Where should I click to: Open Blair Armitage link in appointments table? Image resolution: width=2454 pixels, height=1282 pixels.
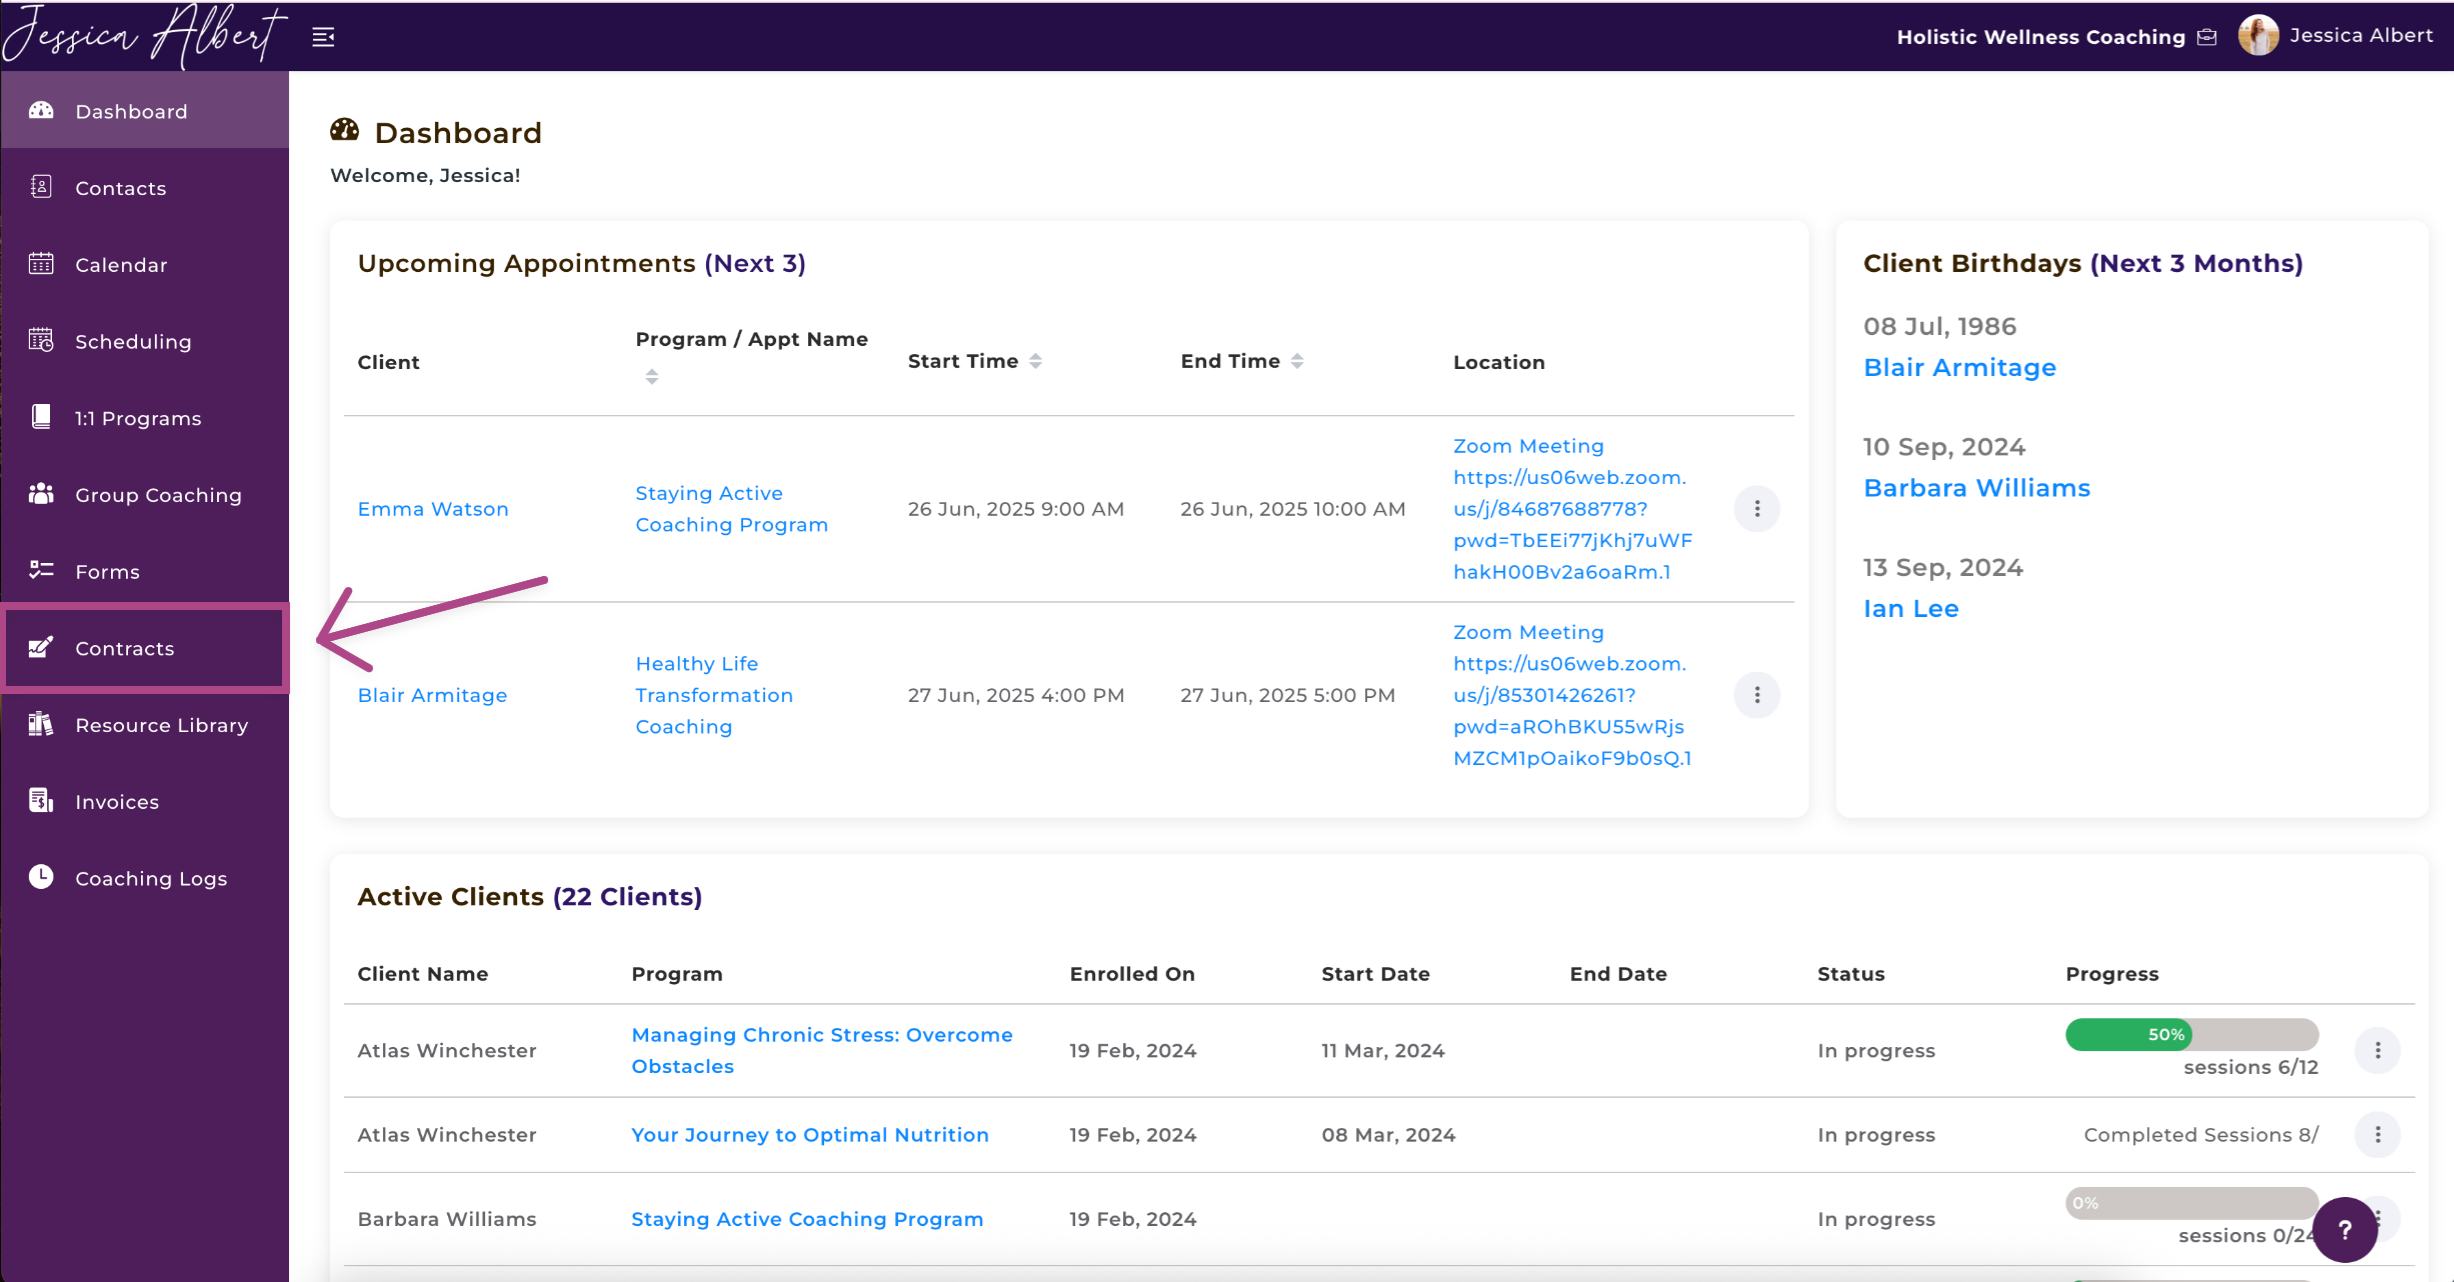pyautogui.click(x=432, y=695)
